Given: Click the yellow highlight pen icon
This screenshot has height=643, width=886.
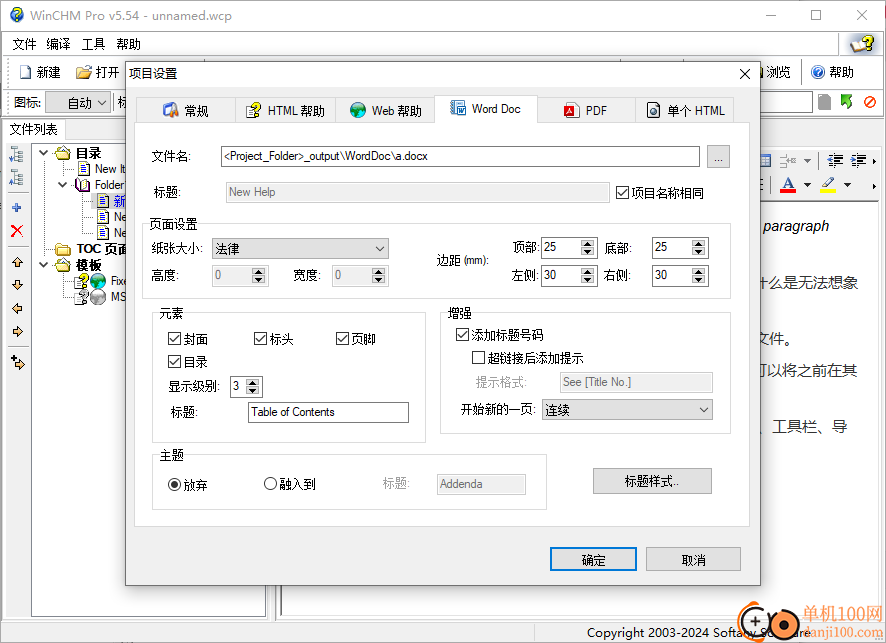Looking at the screenshot, I should point(828,185).
